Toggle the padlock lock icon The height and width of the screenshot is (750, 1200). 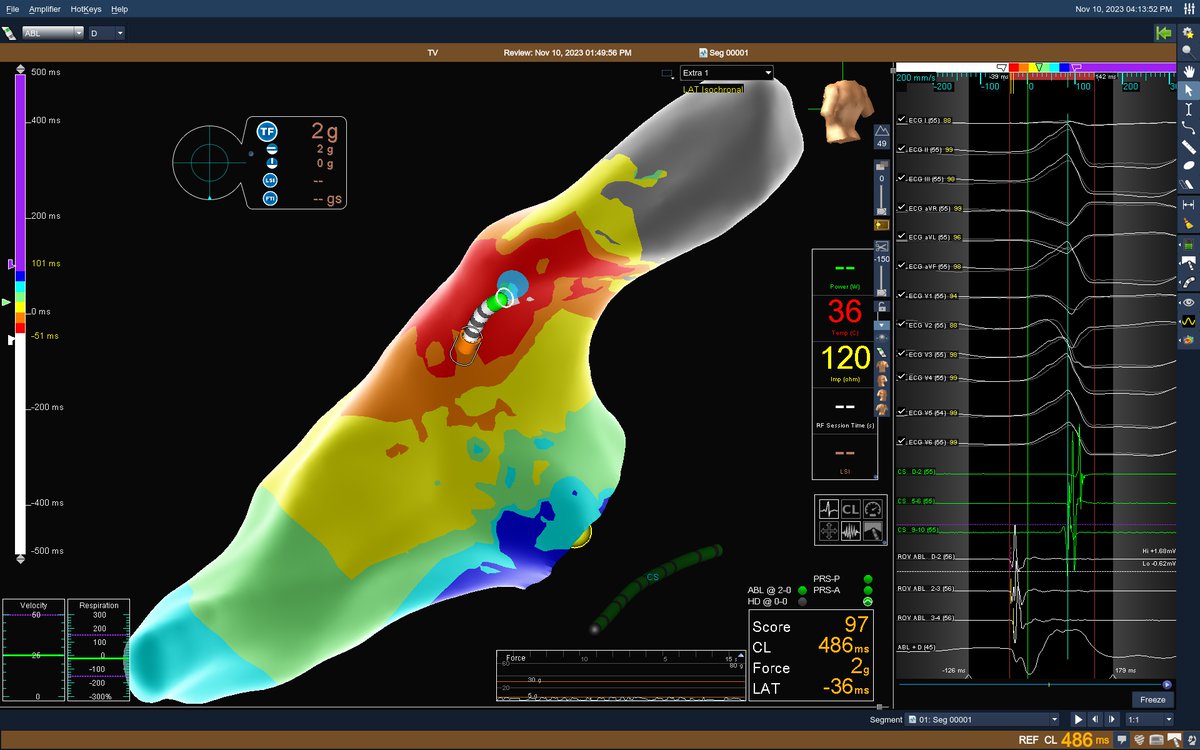click(881, 307)
